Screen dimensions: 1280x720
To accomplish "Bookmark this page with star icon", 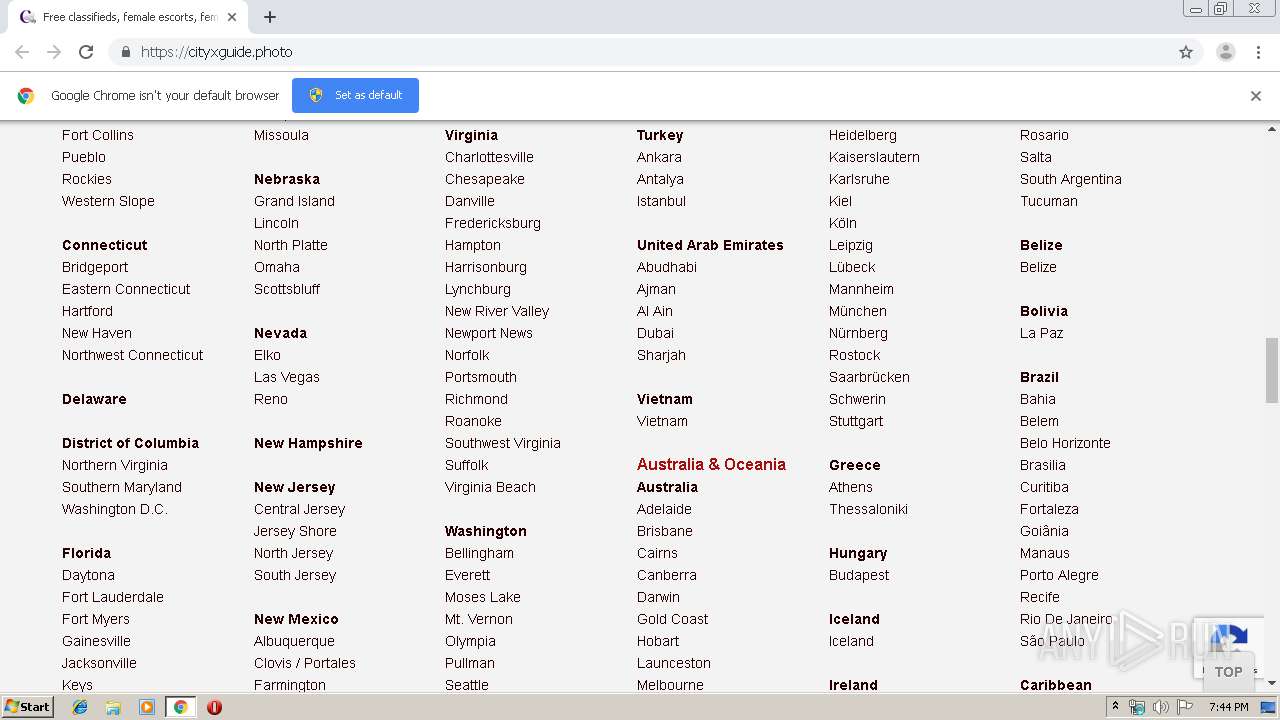I will click(1186, 52).
